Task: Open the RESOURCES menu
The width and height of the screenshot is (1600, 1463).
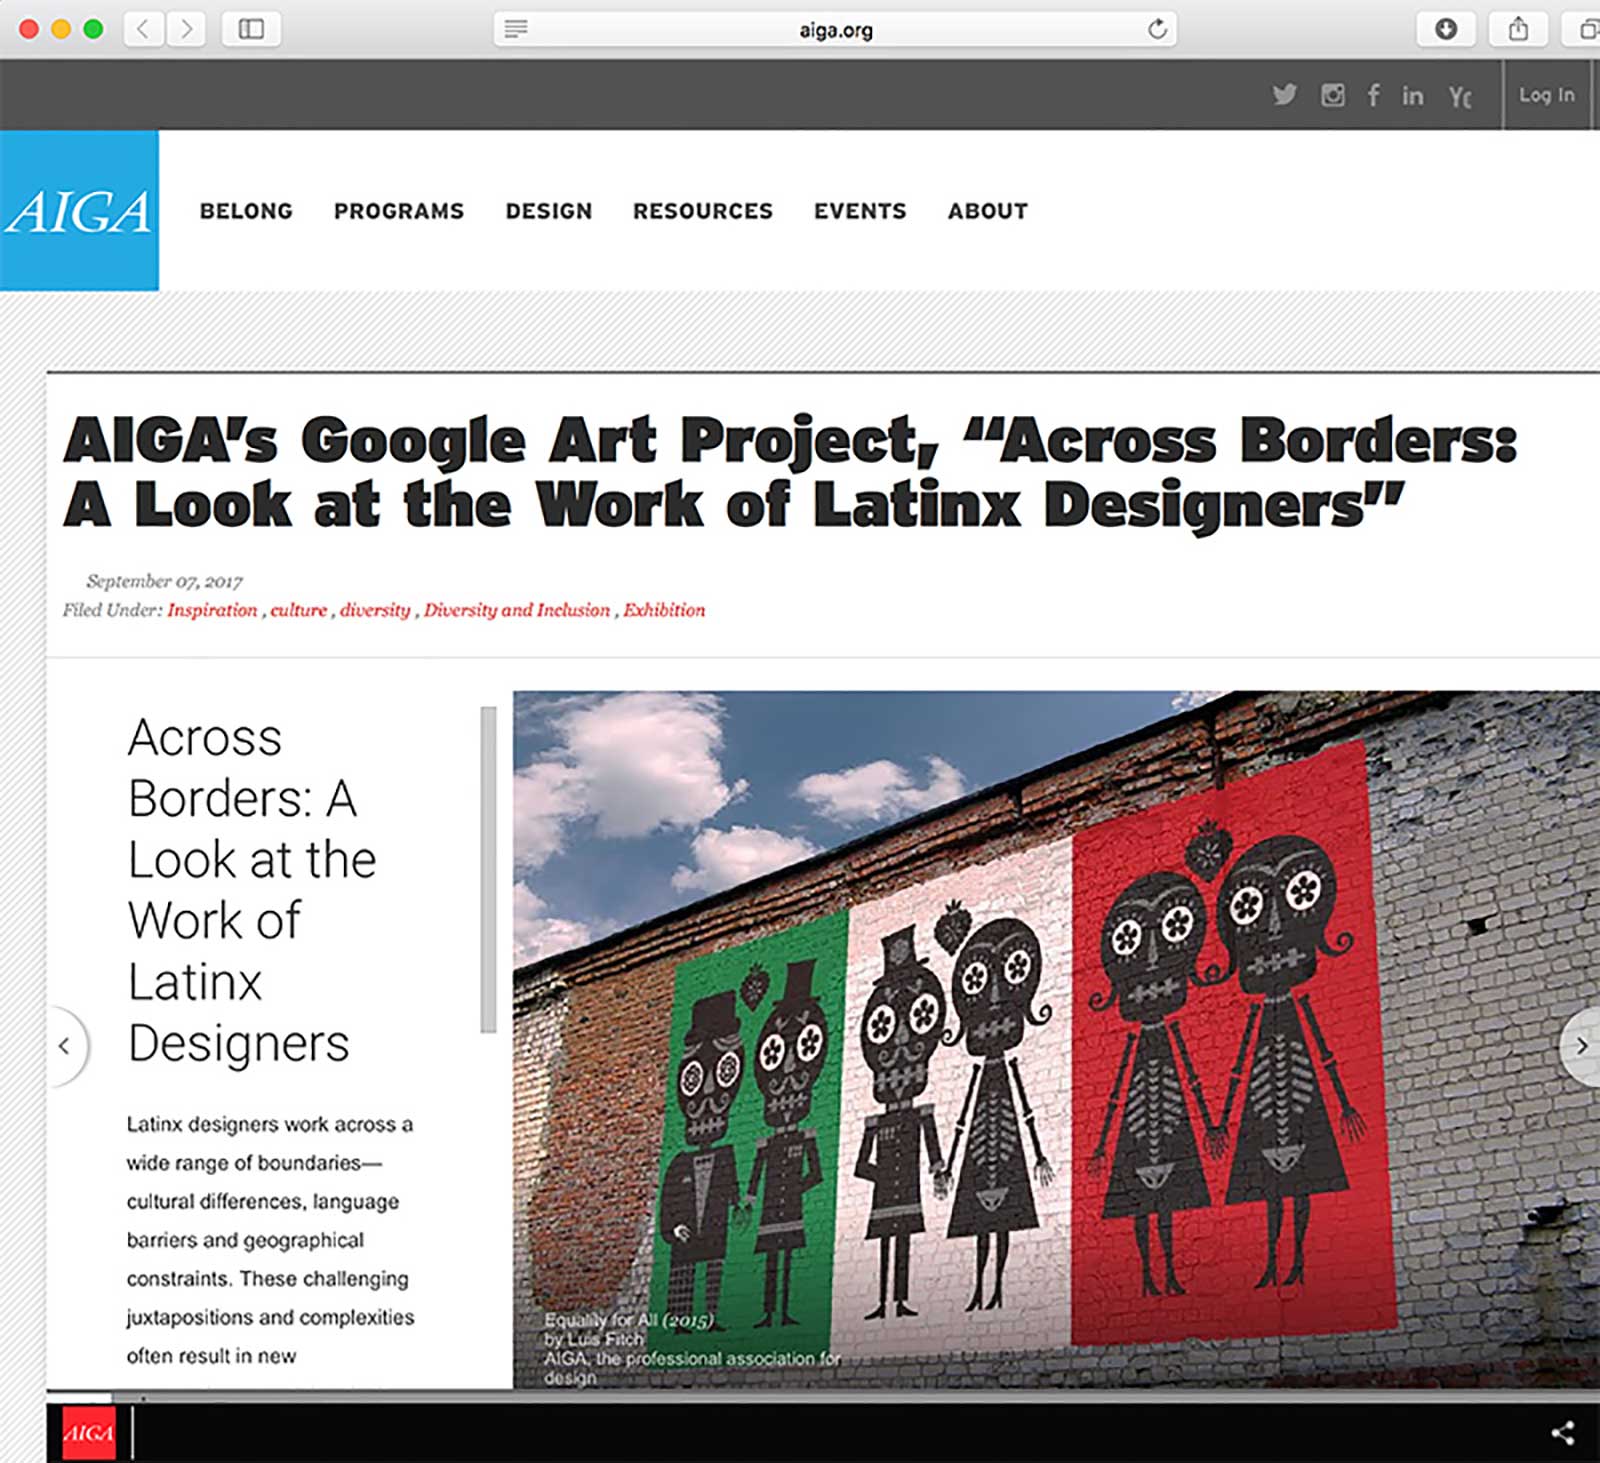Action: (x=703, y=211)
